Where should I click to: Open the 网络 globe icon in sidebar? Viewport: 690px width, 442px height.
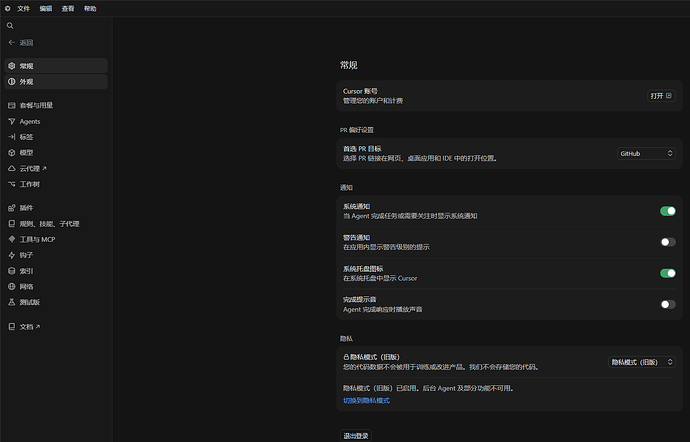coord(12,287)
